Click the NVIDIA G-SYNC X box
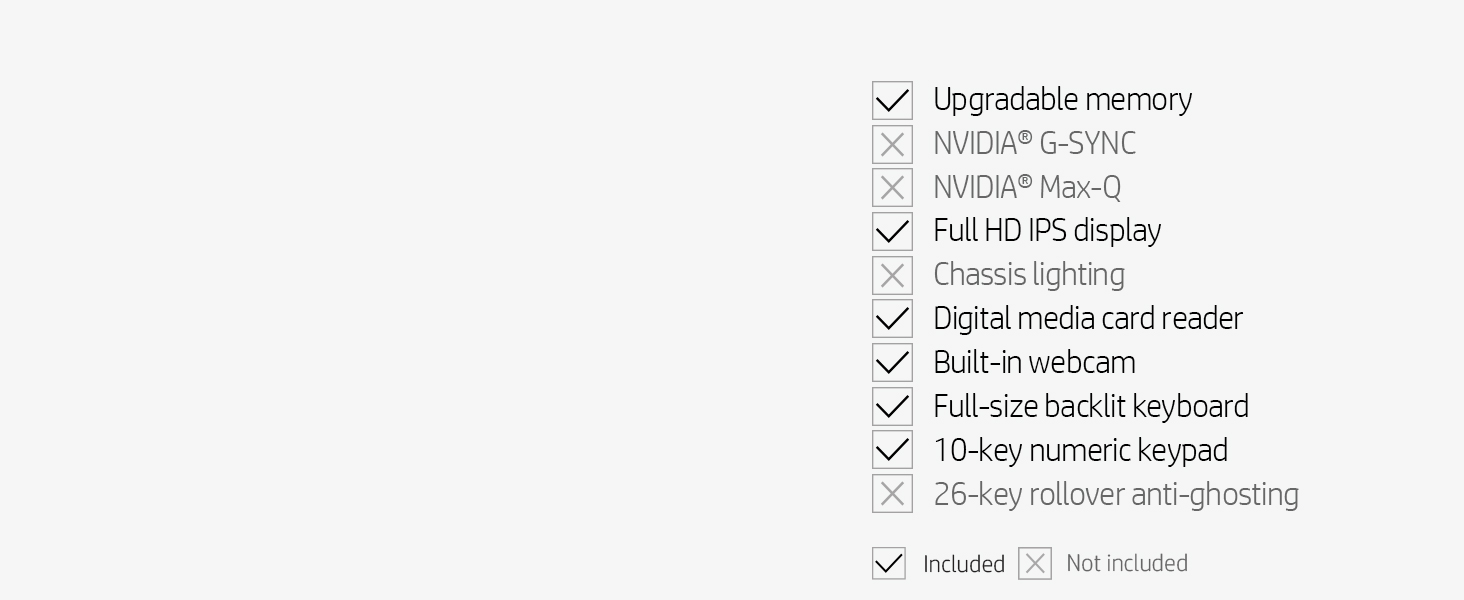Viewport: 1464px width, 600px height. (892, 145)
